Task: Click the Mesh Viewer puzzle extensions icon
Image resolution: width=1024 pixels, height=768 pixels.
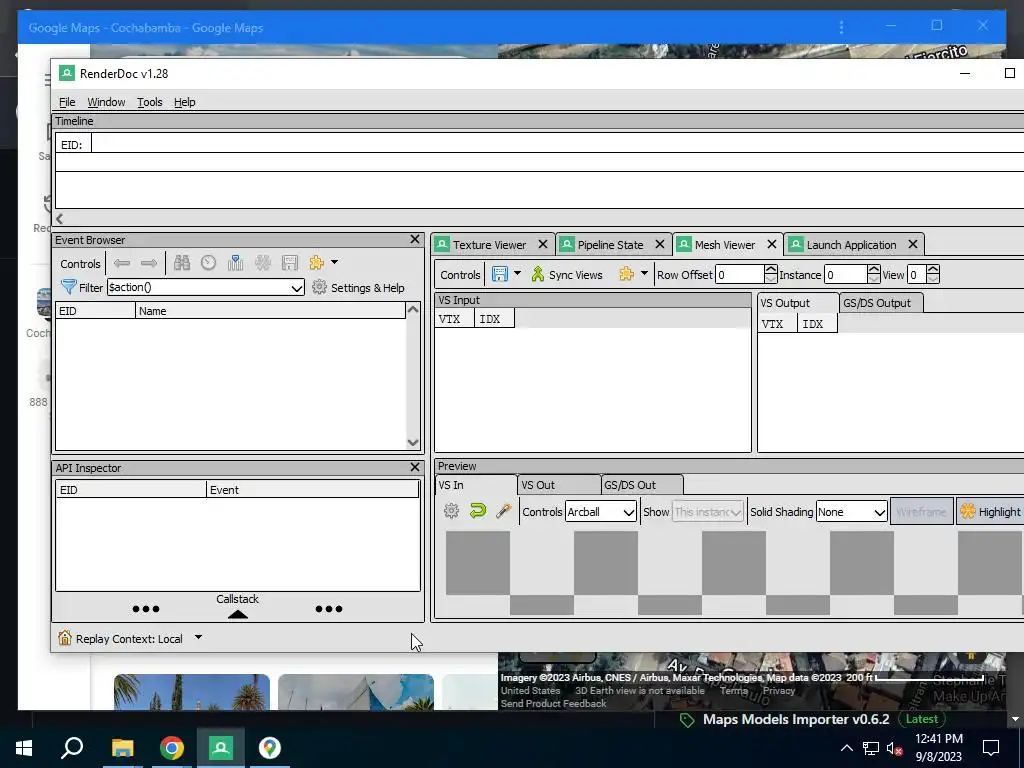Action: (x=626, y=274)
